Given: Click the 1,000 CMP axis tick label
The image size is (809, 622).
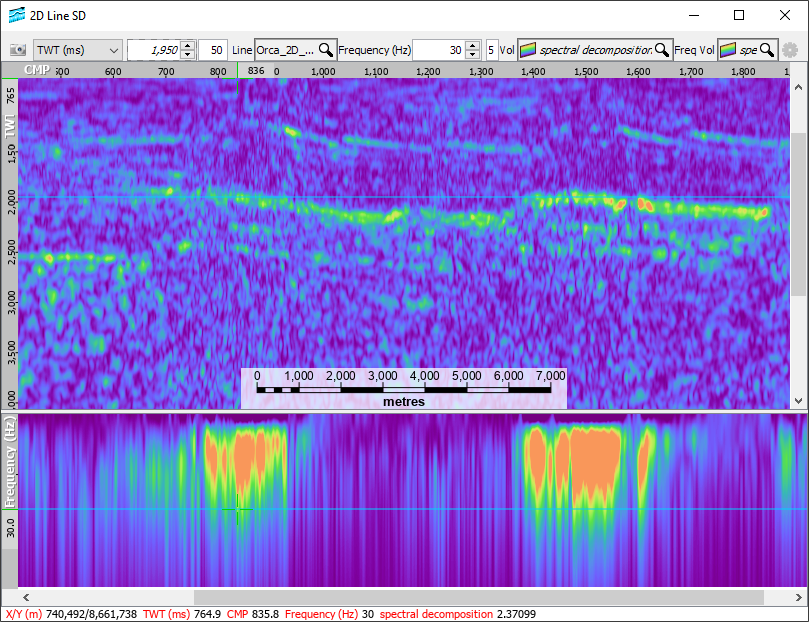Looking at the screenshot, I should point(323,72).
